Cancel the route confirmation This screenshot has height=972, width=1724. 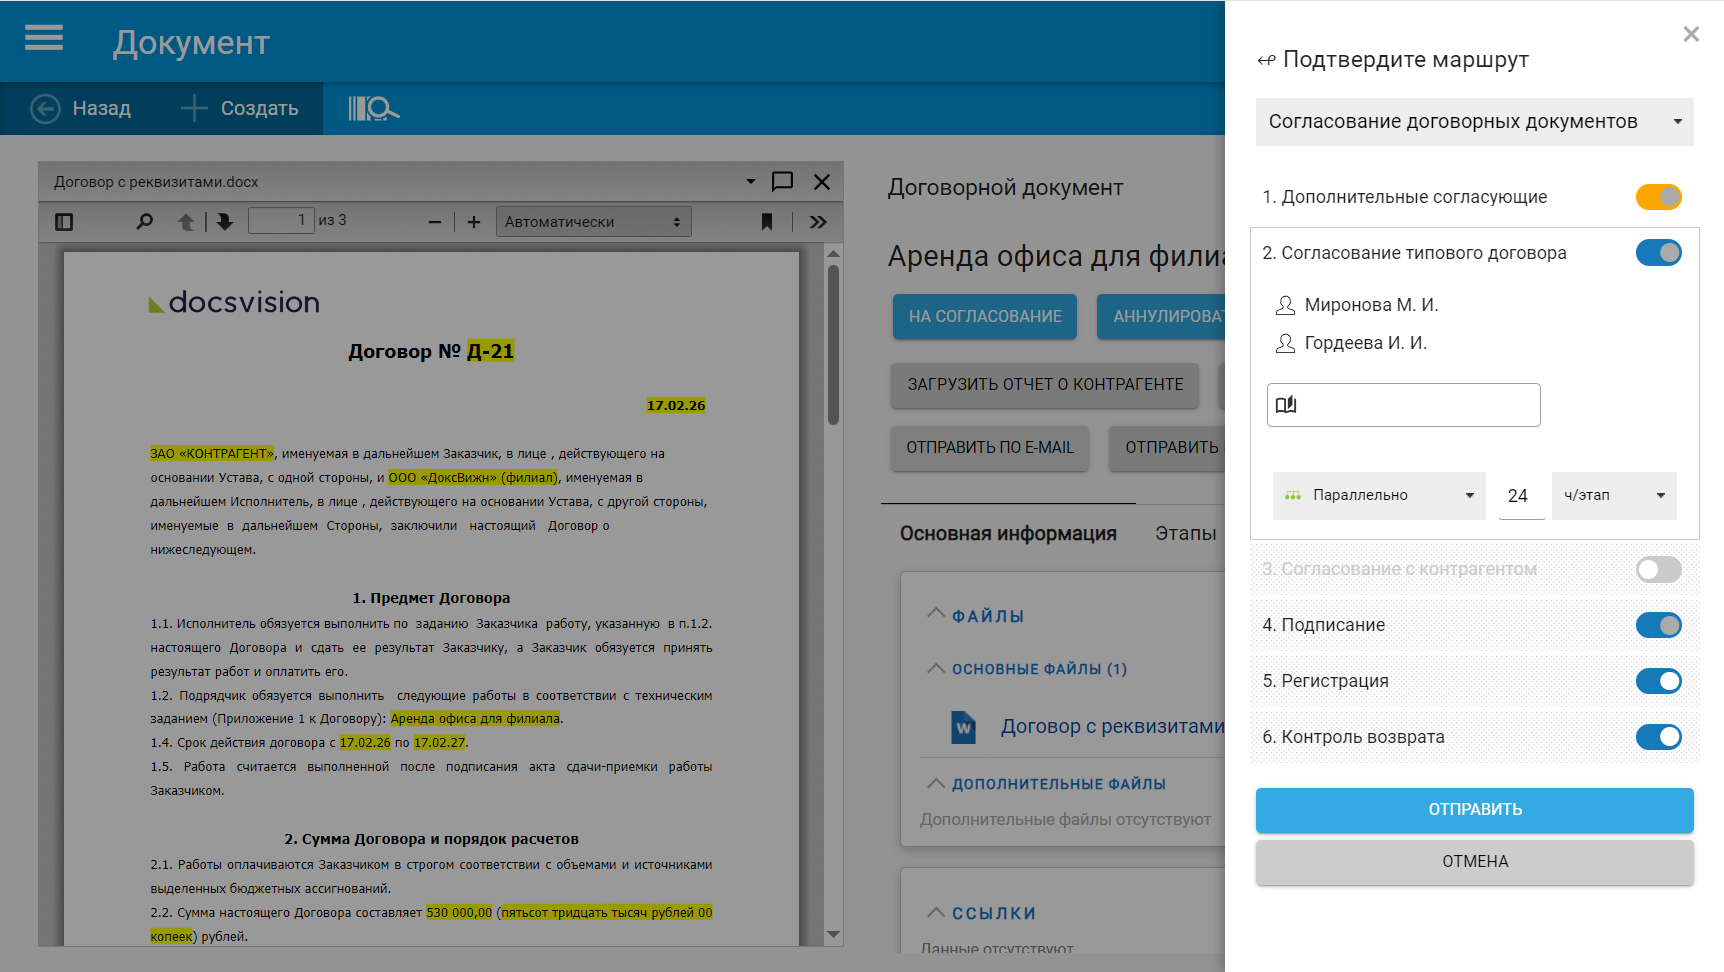[1474, 862]
